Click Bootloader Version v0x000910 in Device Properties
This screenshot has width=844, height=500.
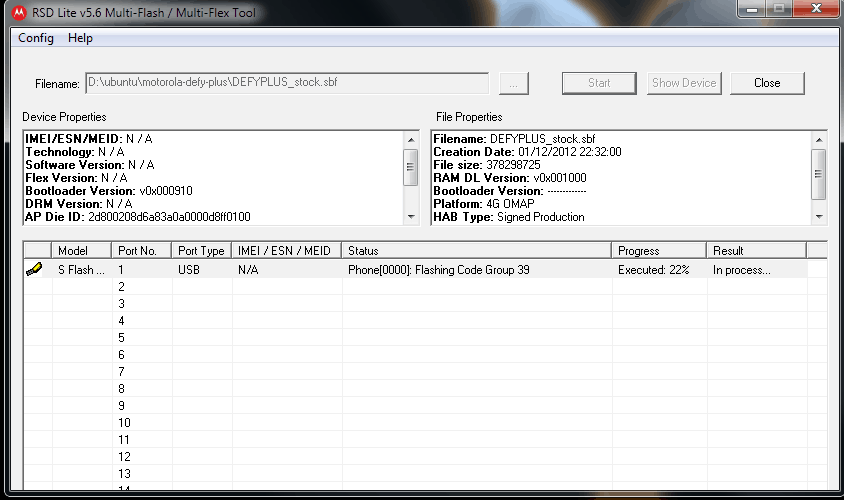point(109,191)
